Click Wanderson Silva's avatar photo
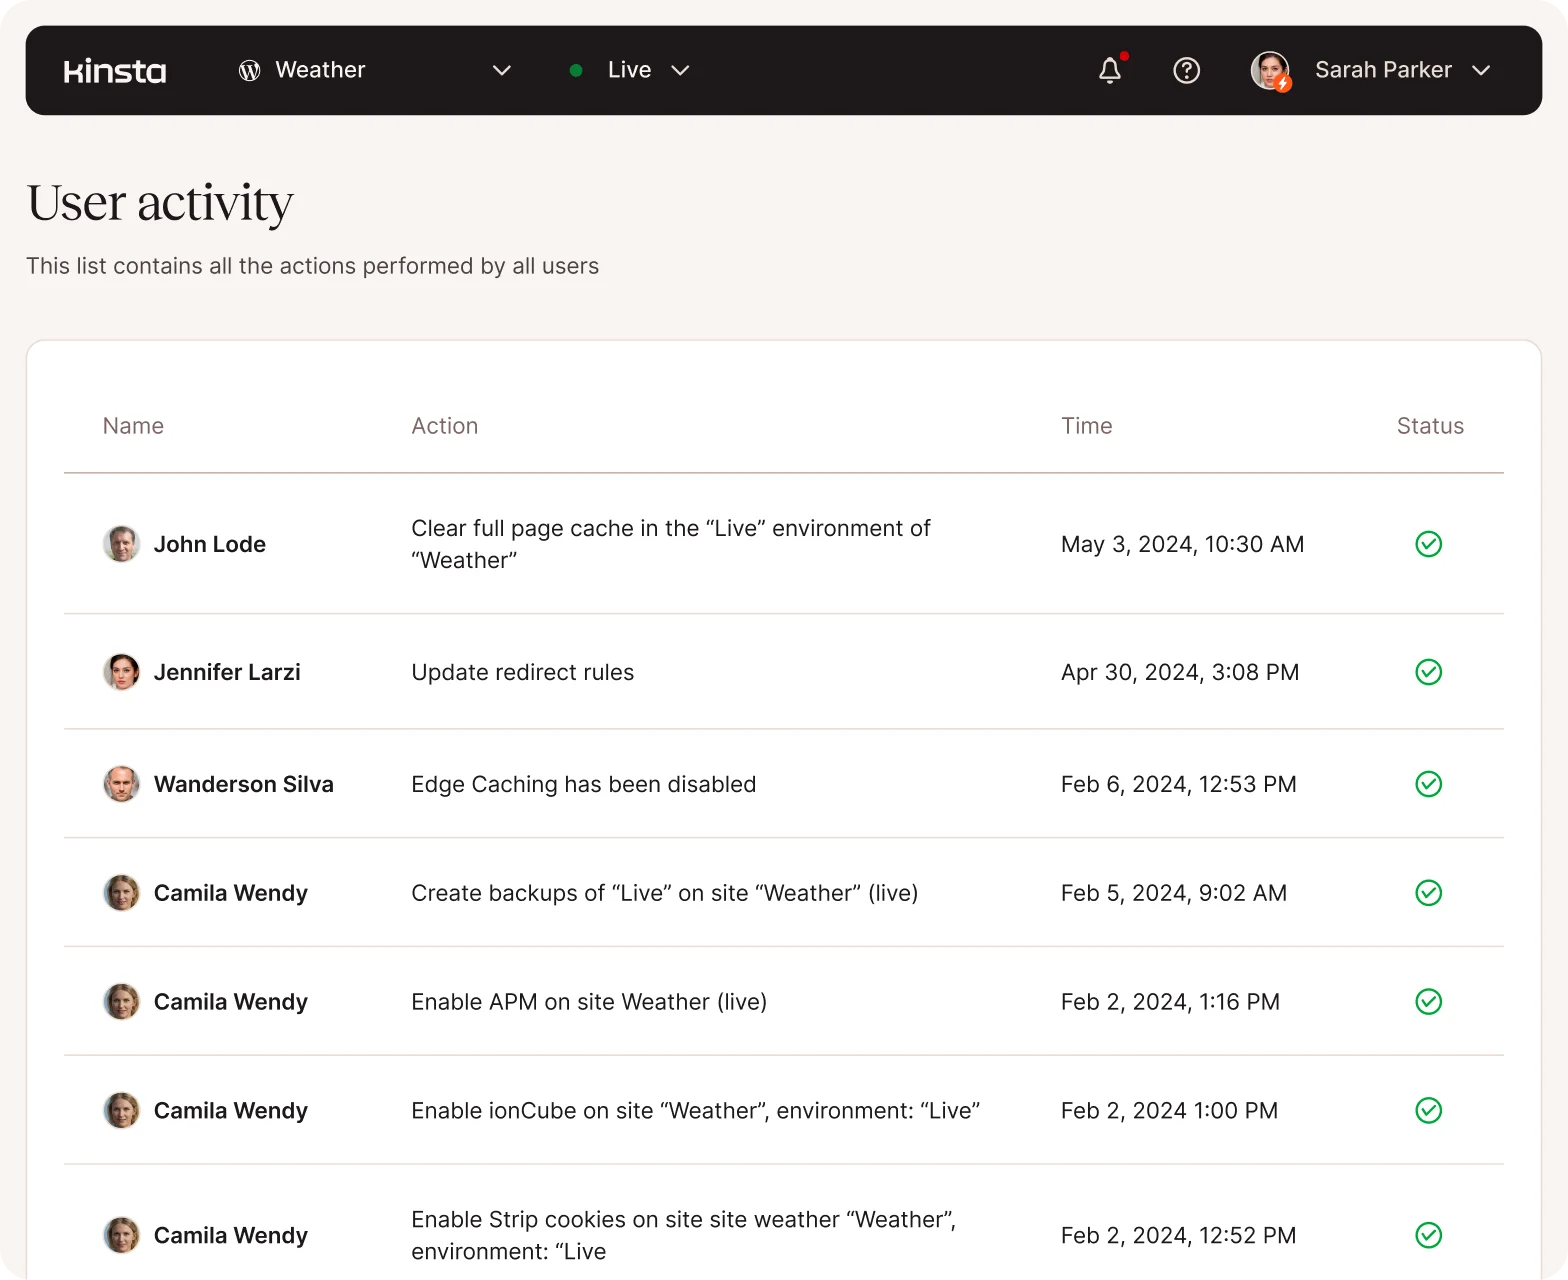 121,784
